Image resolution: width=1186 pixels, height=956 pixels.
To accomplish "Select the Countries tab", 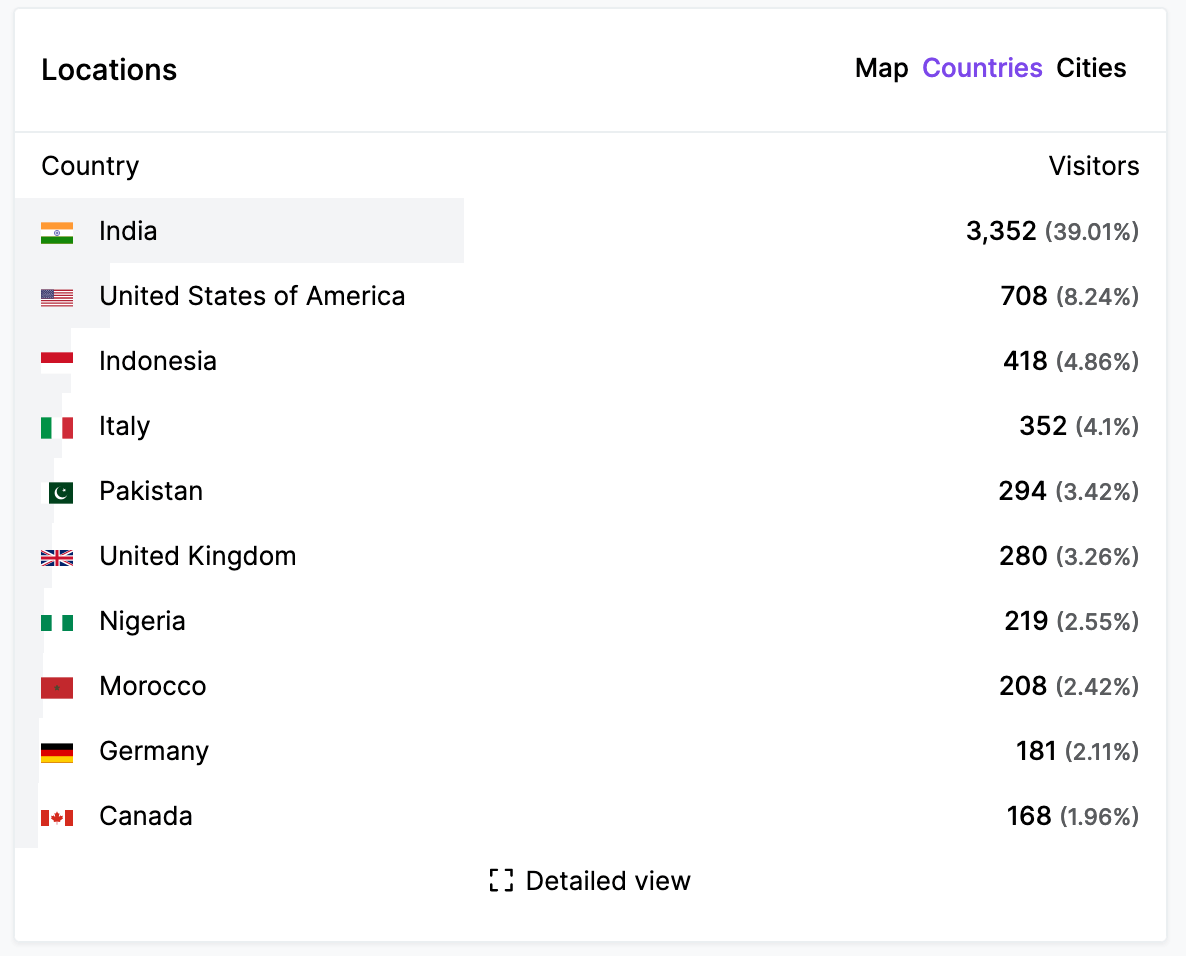I will tap(982, 68).
